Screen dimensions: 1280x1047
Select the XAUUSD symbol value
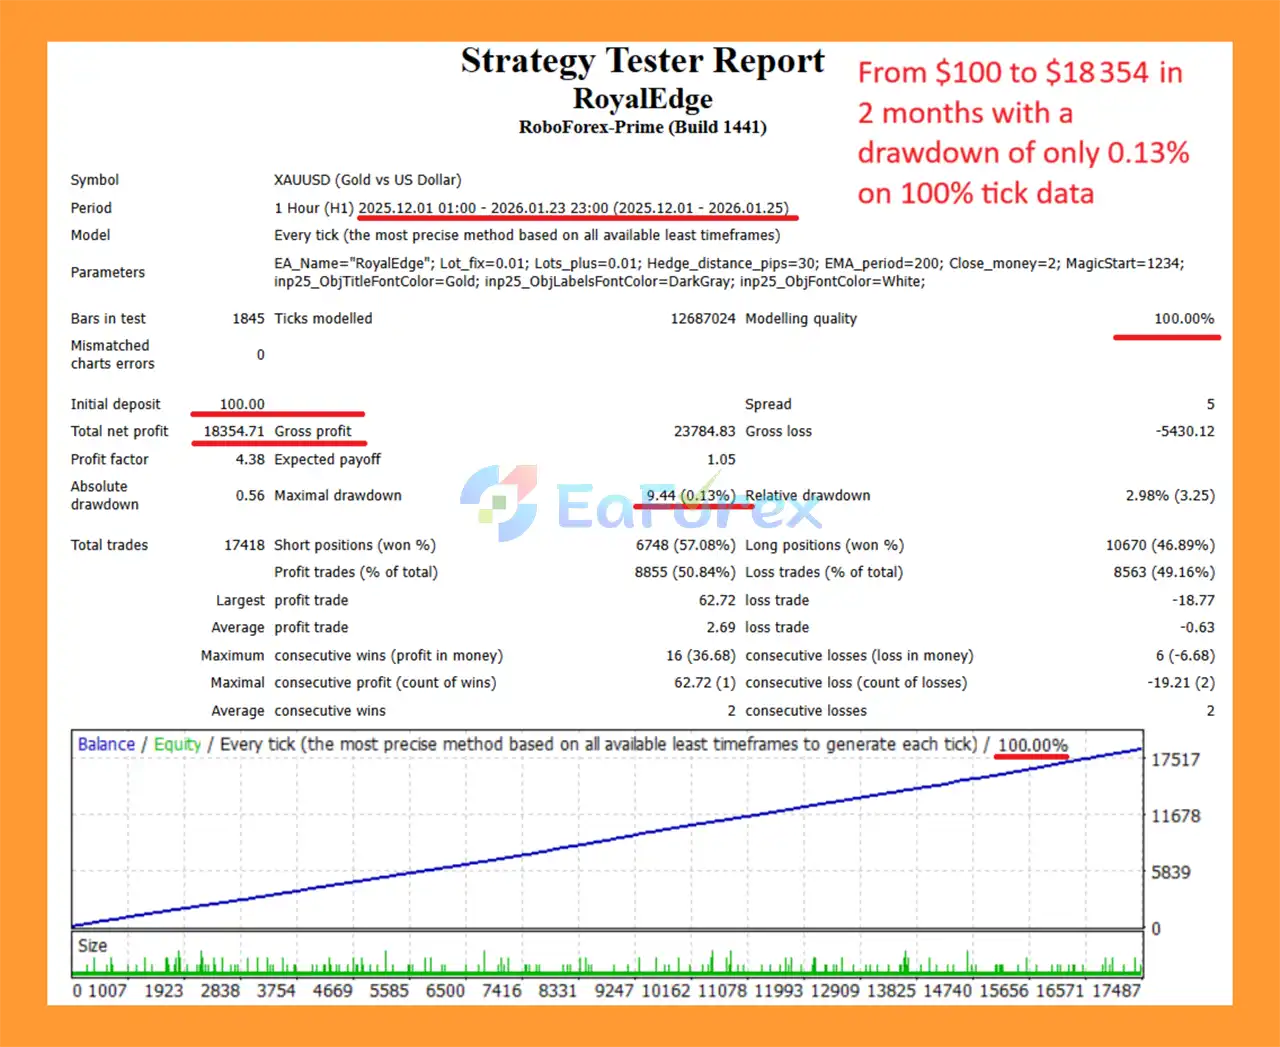367,180
